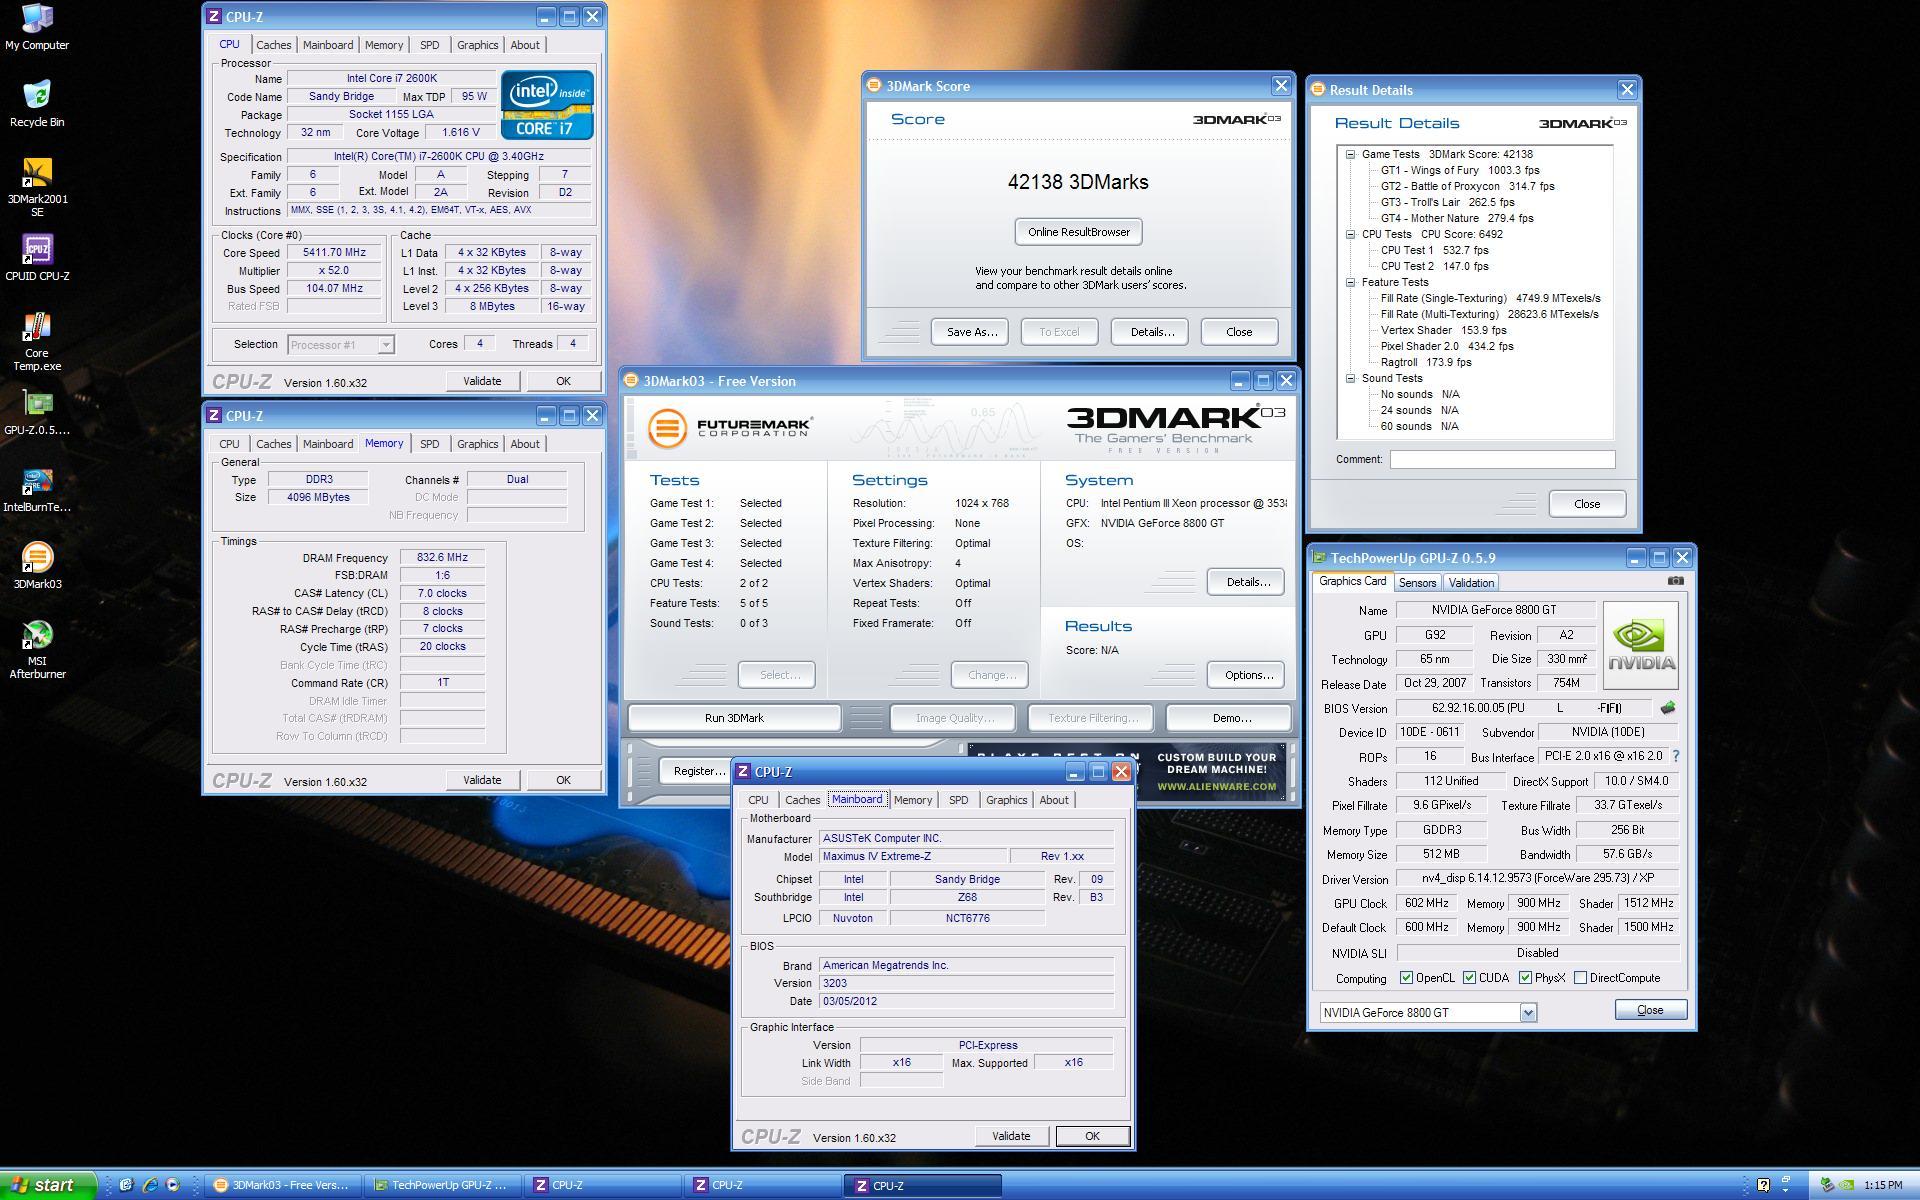Screen dimensions: 1920x1200
Task: Click Bus Interface question mark in GPU-Z
Action: pyautogui.click(x=1676, y=757)
